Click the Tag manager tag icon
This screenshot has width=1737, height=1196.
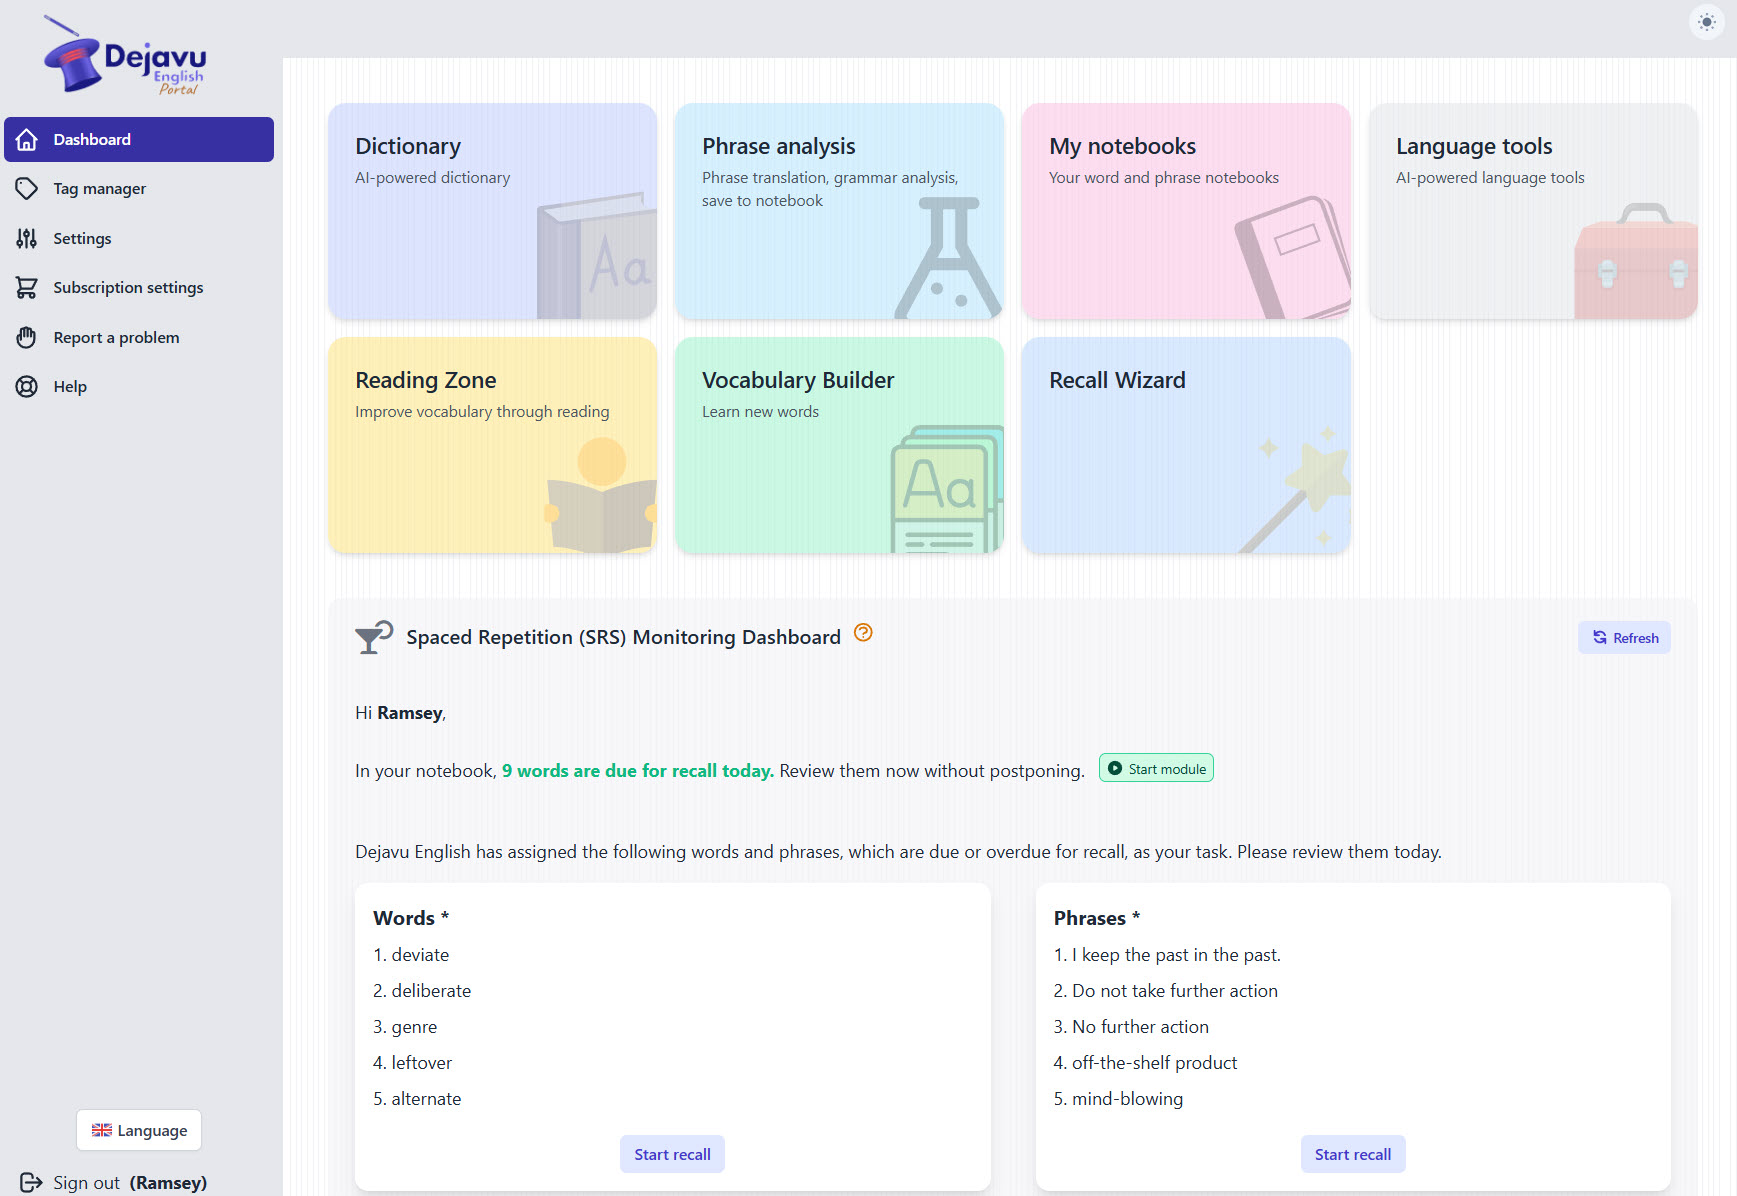[x=27, y=189]
